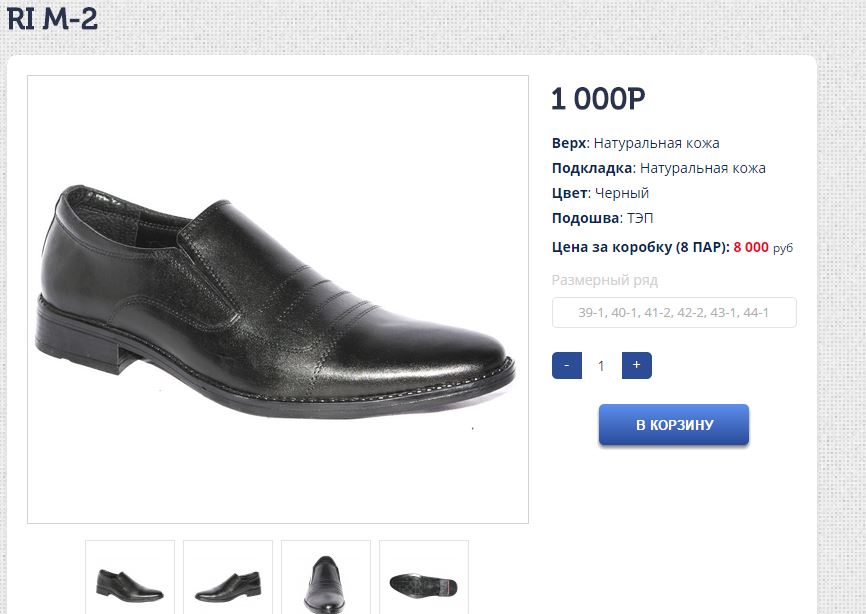Click the quantity input field
866x614 pixels.
[601, 366]
